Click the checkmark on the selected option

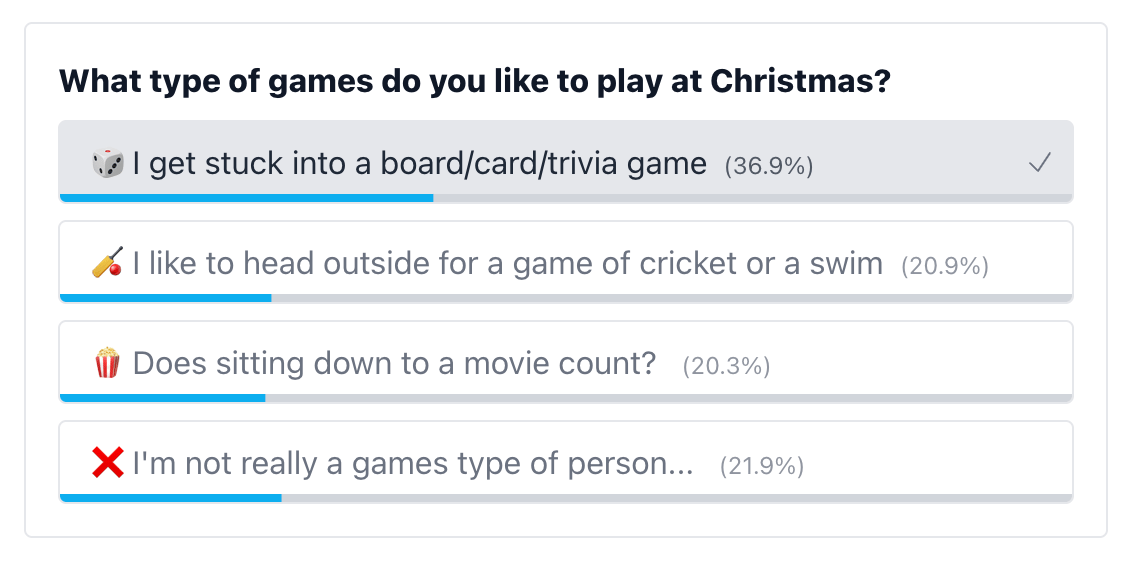click(1040, 164)
